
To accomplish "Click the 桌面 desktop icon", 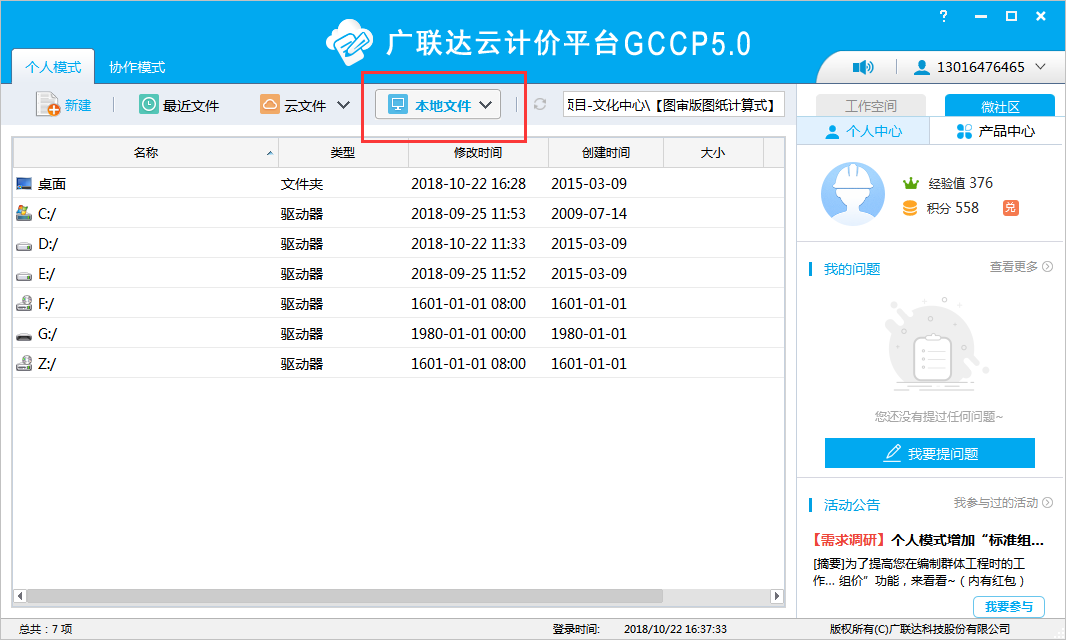I will (x=24, y=184).
